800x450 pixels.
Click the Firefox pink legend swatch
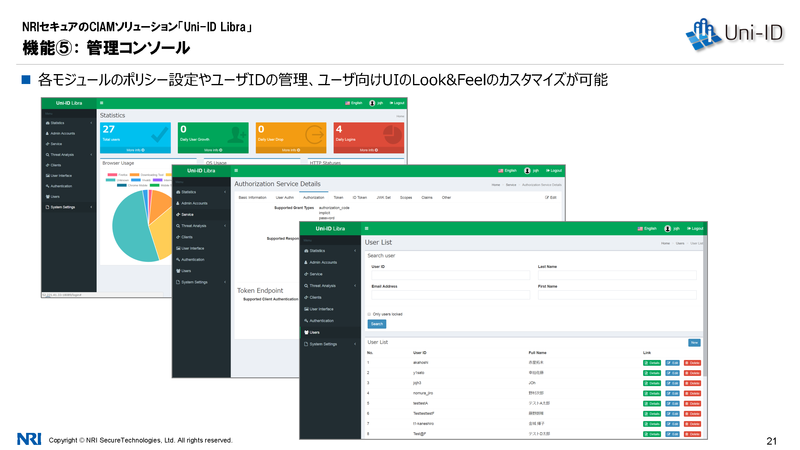pos(112,174)
